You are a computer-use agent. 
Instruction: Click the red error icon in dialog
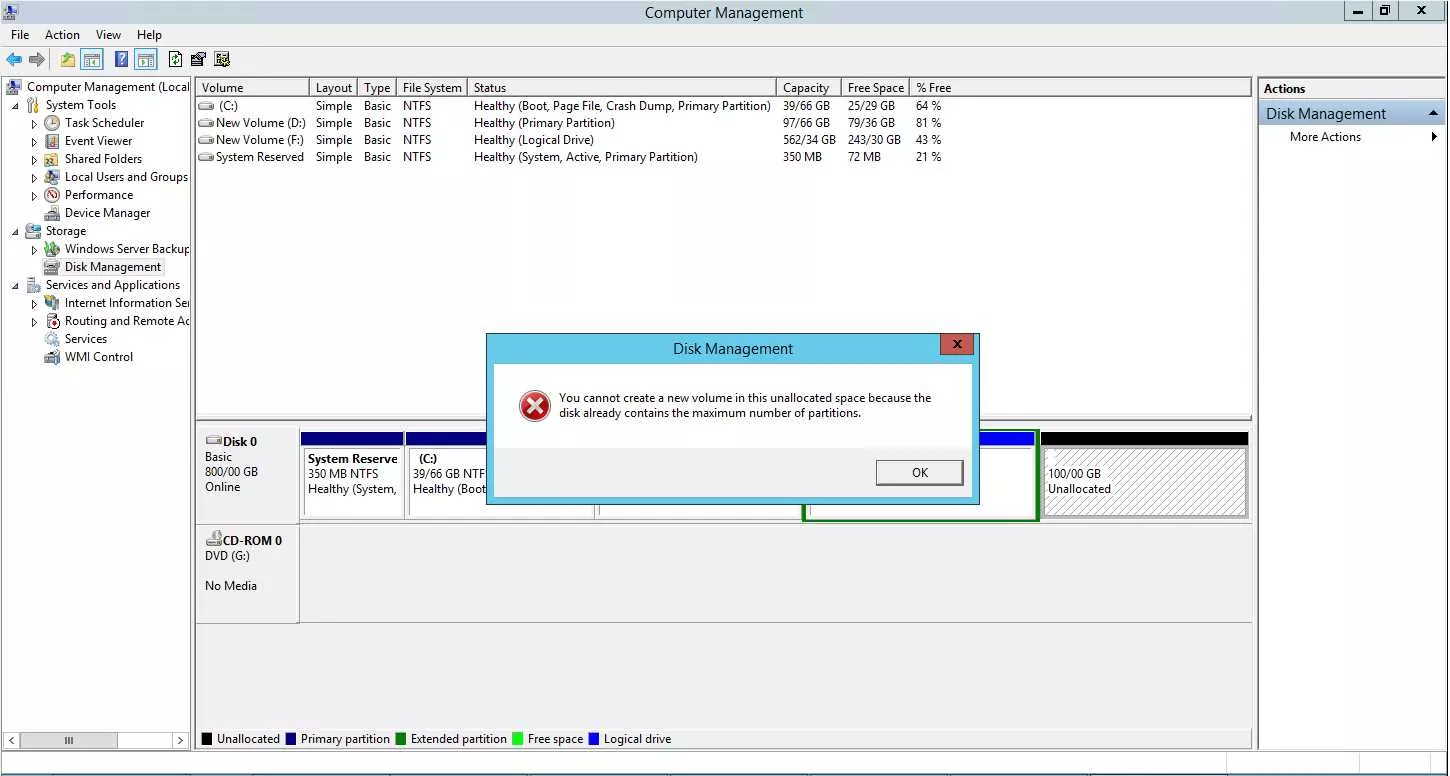535,405
